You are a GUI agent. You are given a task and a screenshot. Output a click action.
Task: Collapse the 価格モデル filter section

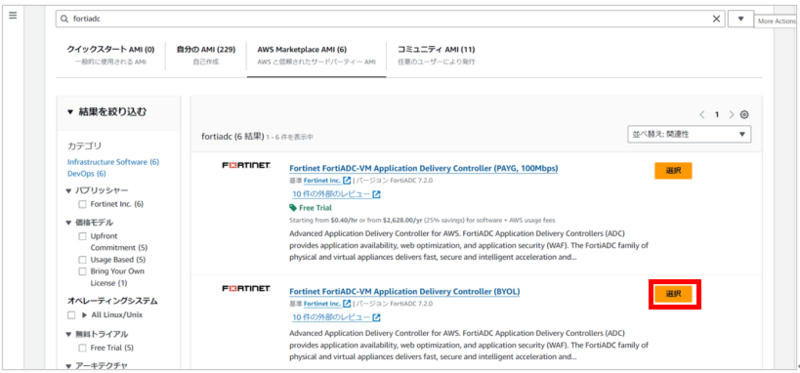[x=69, y=223]
